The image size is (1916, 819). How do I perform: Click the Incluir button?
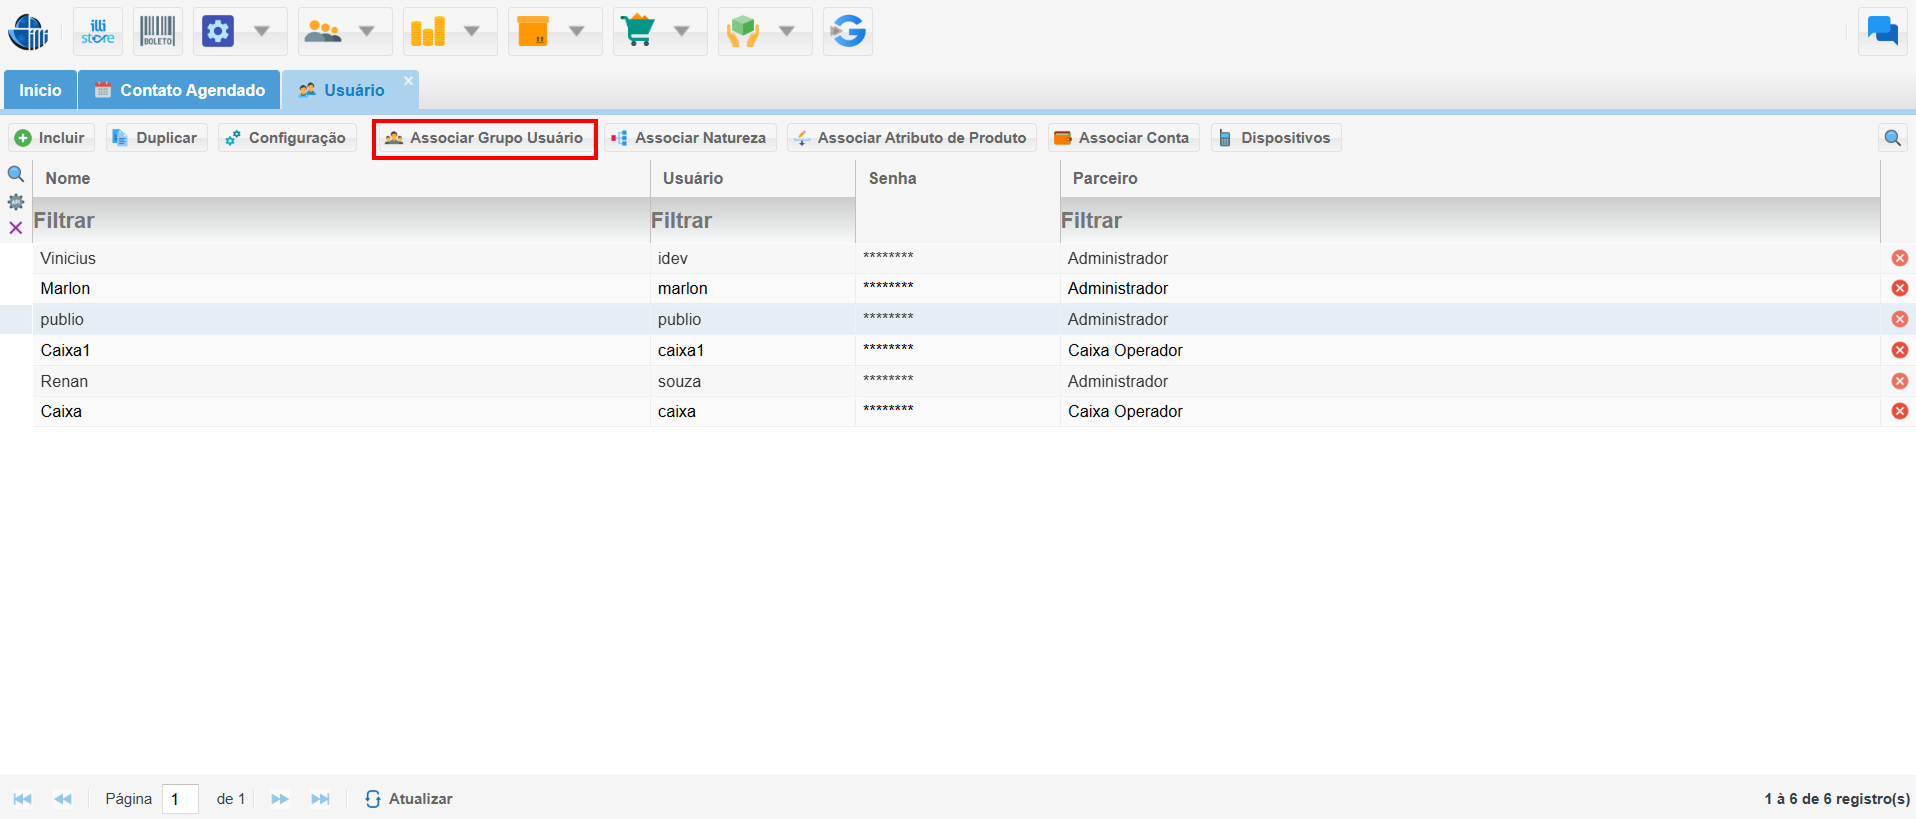(x=51, y=138)
